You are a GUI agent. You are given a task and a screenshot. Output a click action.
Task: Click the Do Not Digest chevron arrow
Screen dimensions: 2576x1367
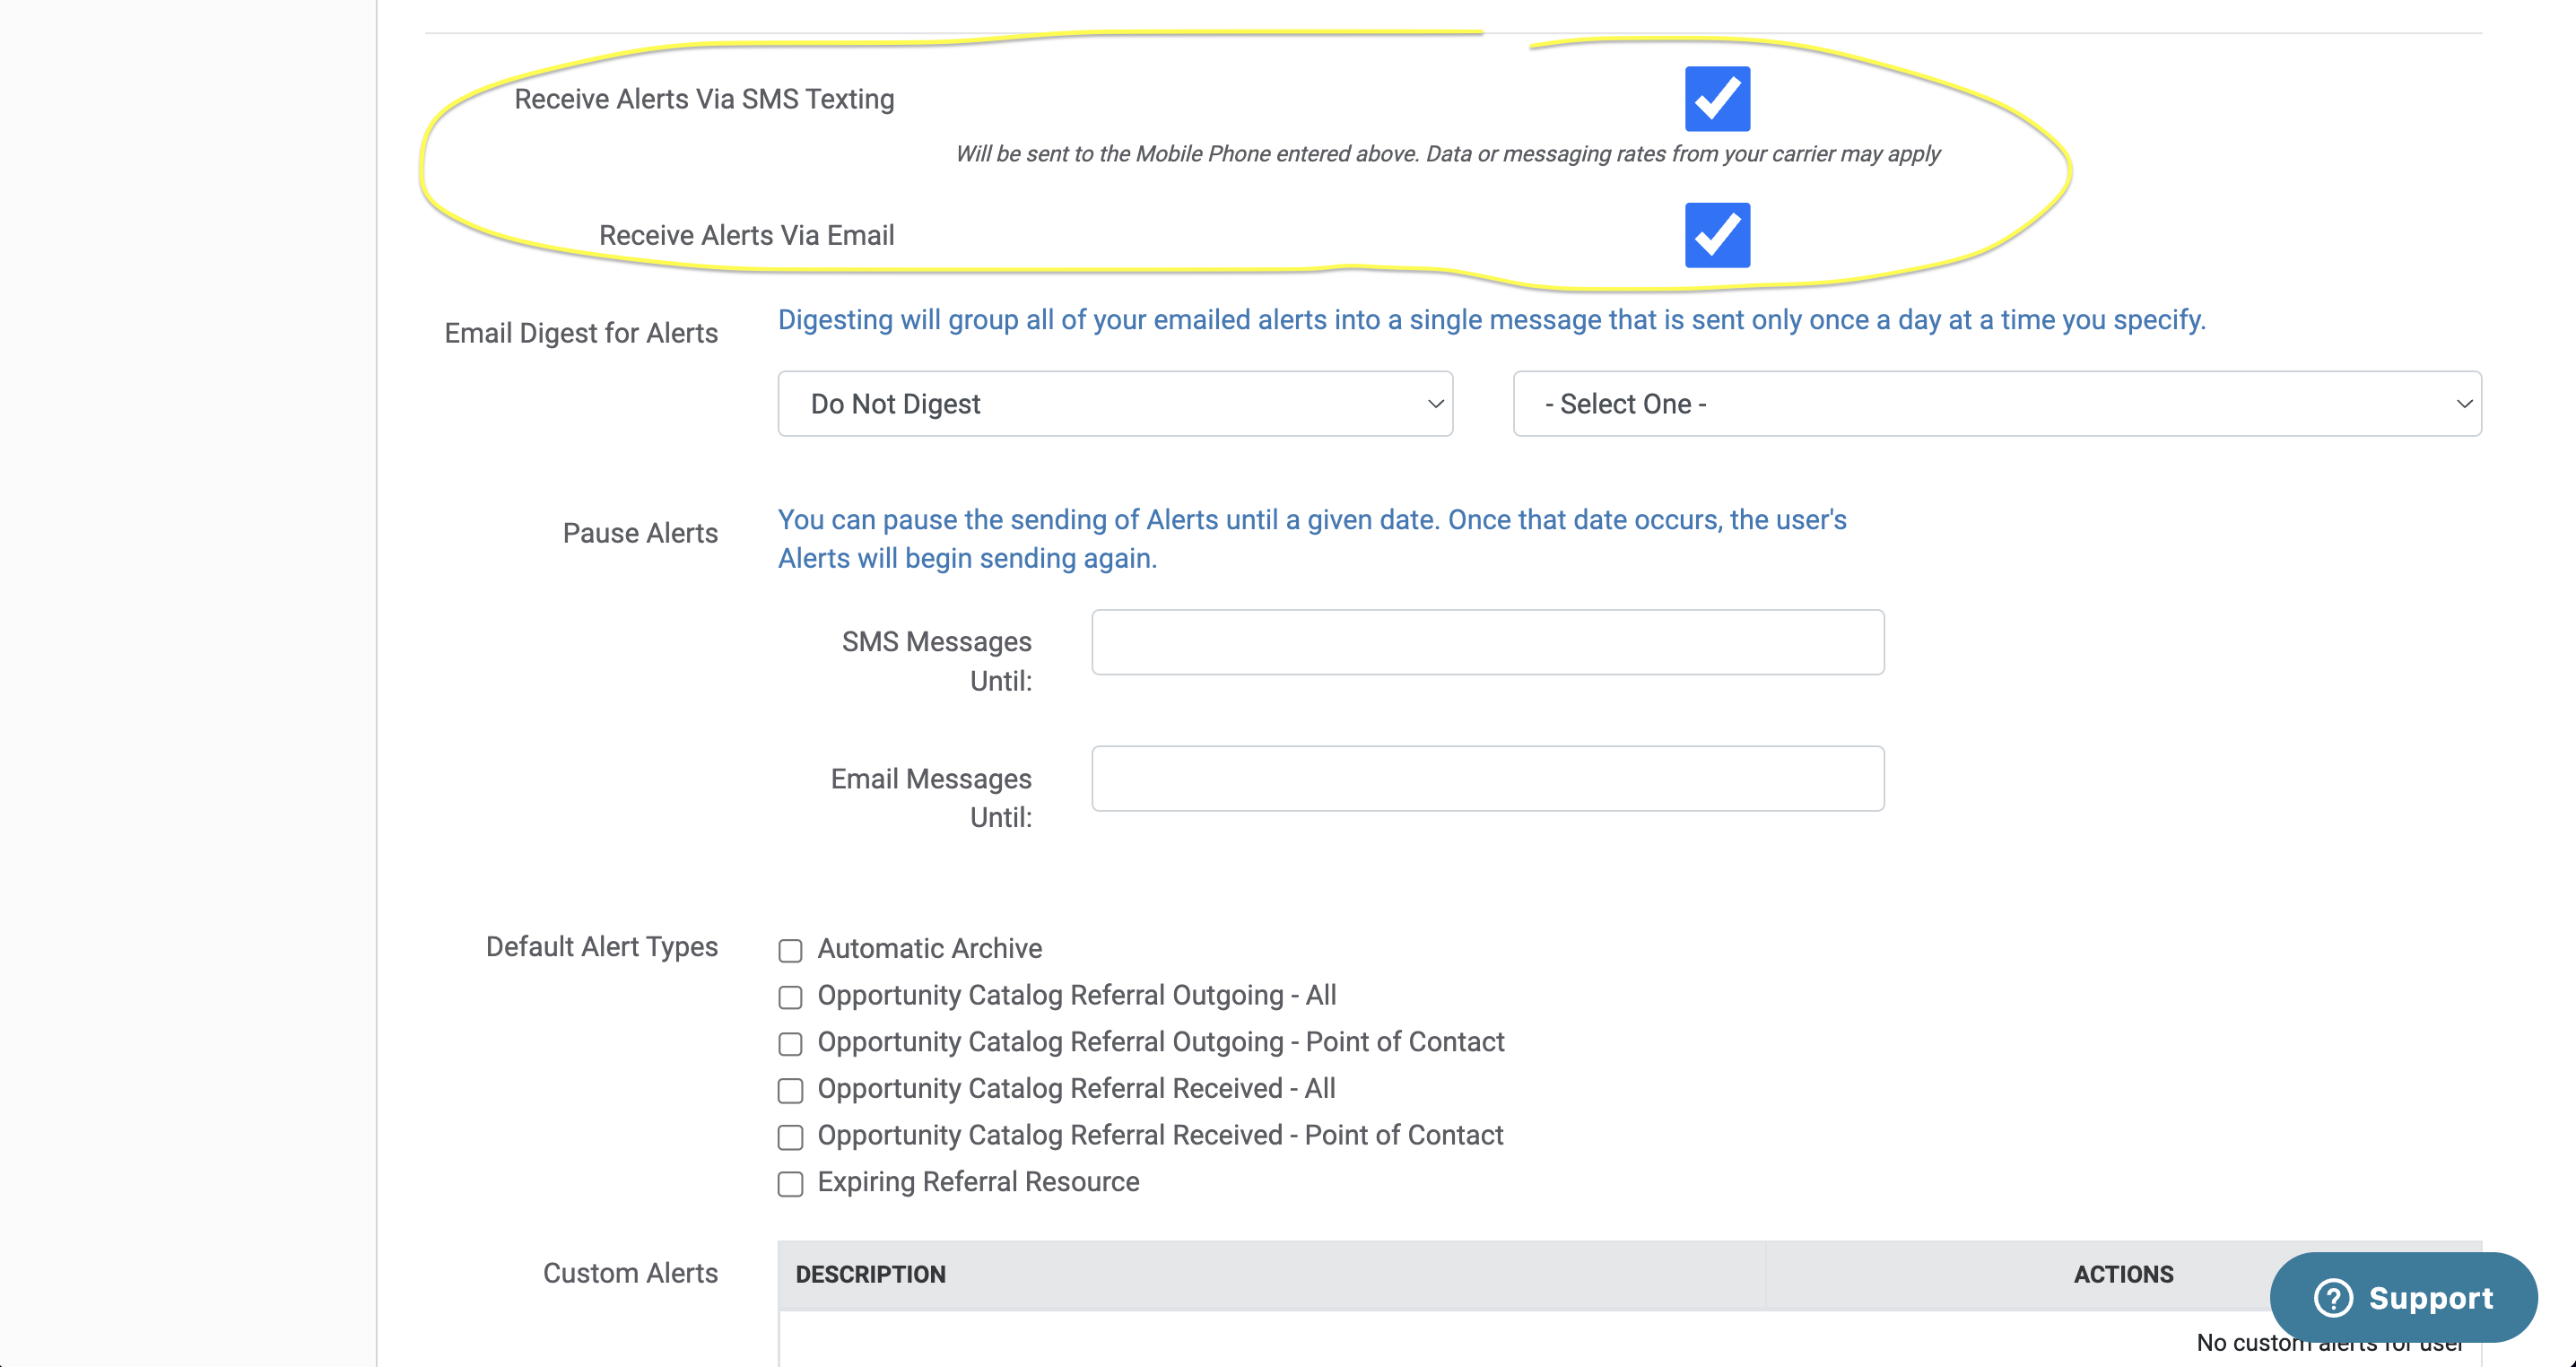click(x=1435, y=404)
